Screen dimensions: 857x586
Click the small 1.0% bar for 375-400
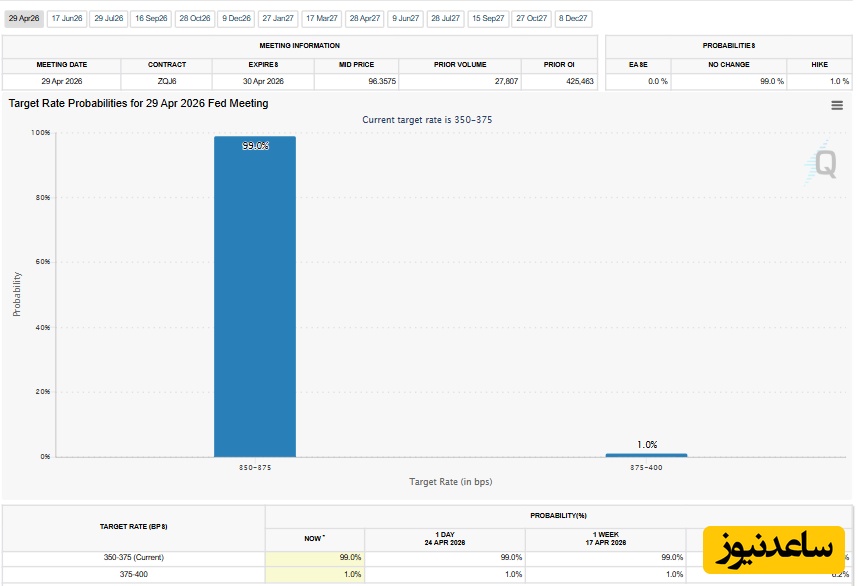[646, 455]
